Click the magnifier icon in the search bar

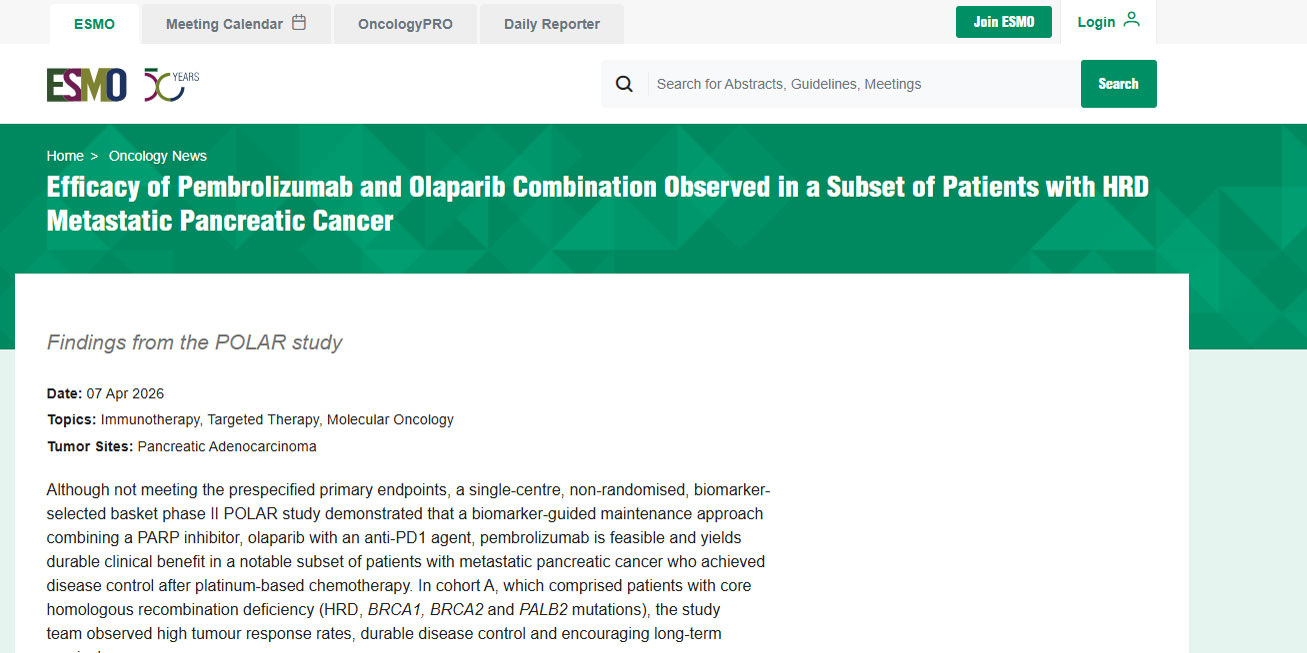tap(624, 84)
